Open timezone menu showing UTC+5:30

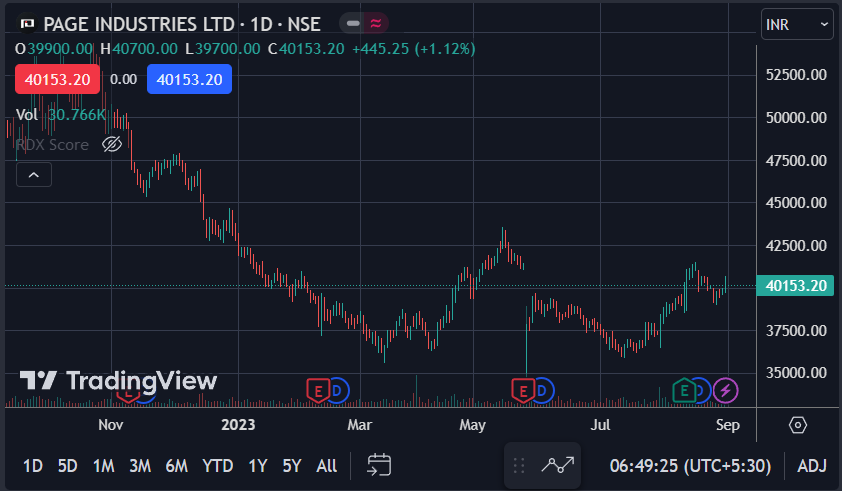(x=691, y=465)
